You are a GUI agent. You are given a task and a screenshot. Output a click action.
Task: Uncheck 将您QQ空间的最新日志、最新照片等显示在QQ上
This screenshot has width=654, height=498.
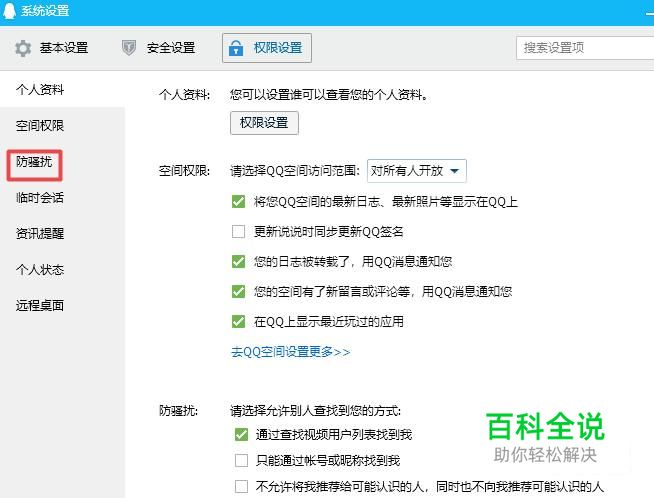[x=239, y=202]
